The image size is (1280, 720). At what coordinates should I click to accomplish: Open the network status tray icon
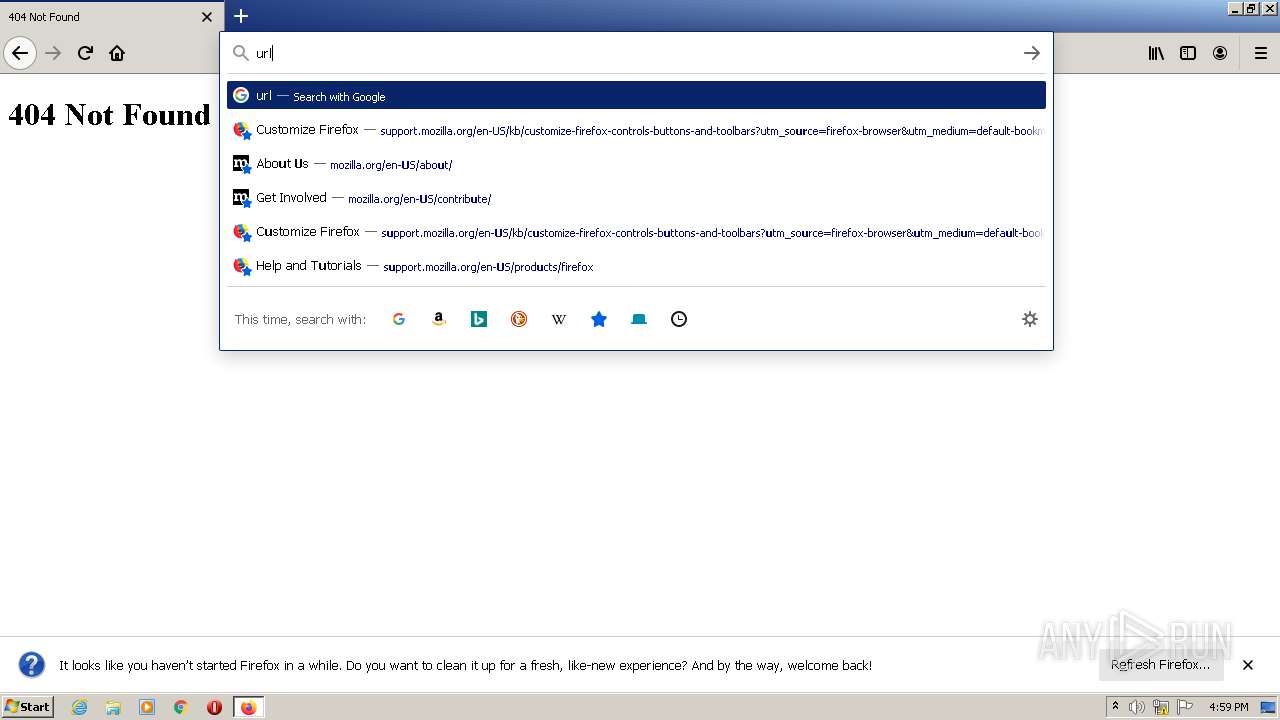point(1160,707)
